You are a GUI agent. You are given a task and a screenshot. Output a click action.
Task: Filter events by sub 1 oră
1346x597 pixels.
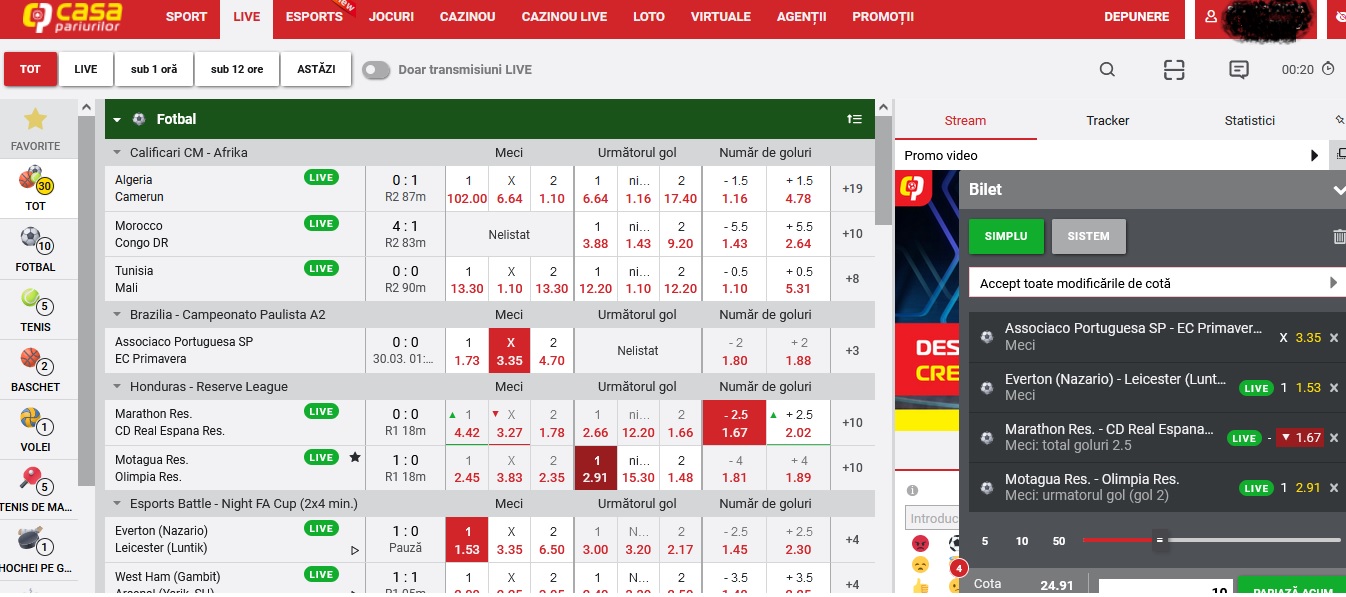(154, 69)
